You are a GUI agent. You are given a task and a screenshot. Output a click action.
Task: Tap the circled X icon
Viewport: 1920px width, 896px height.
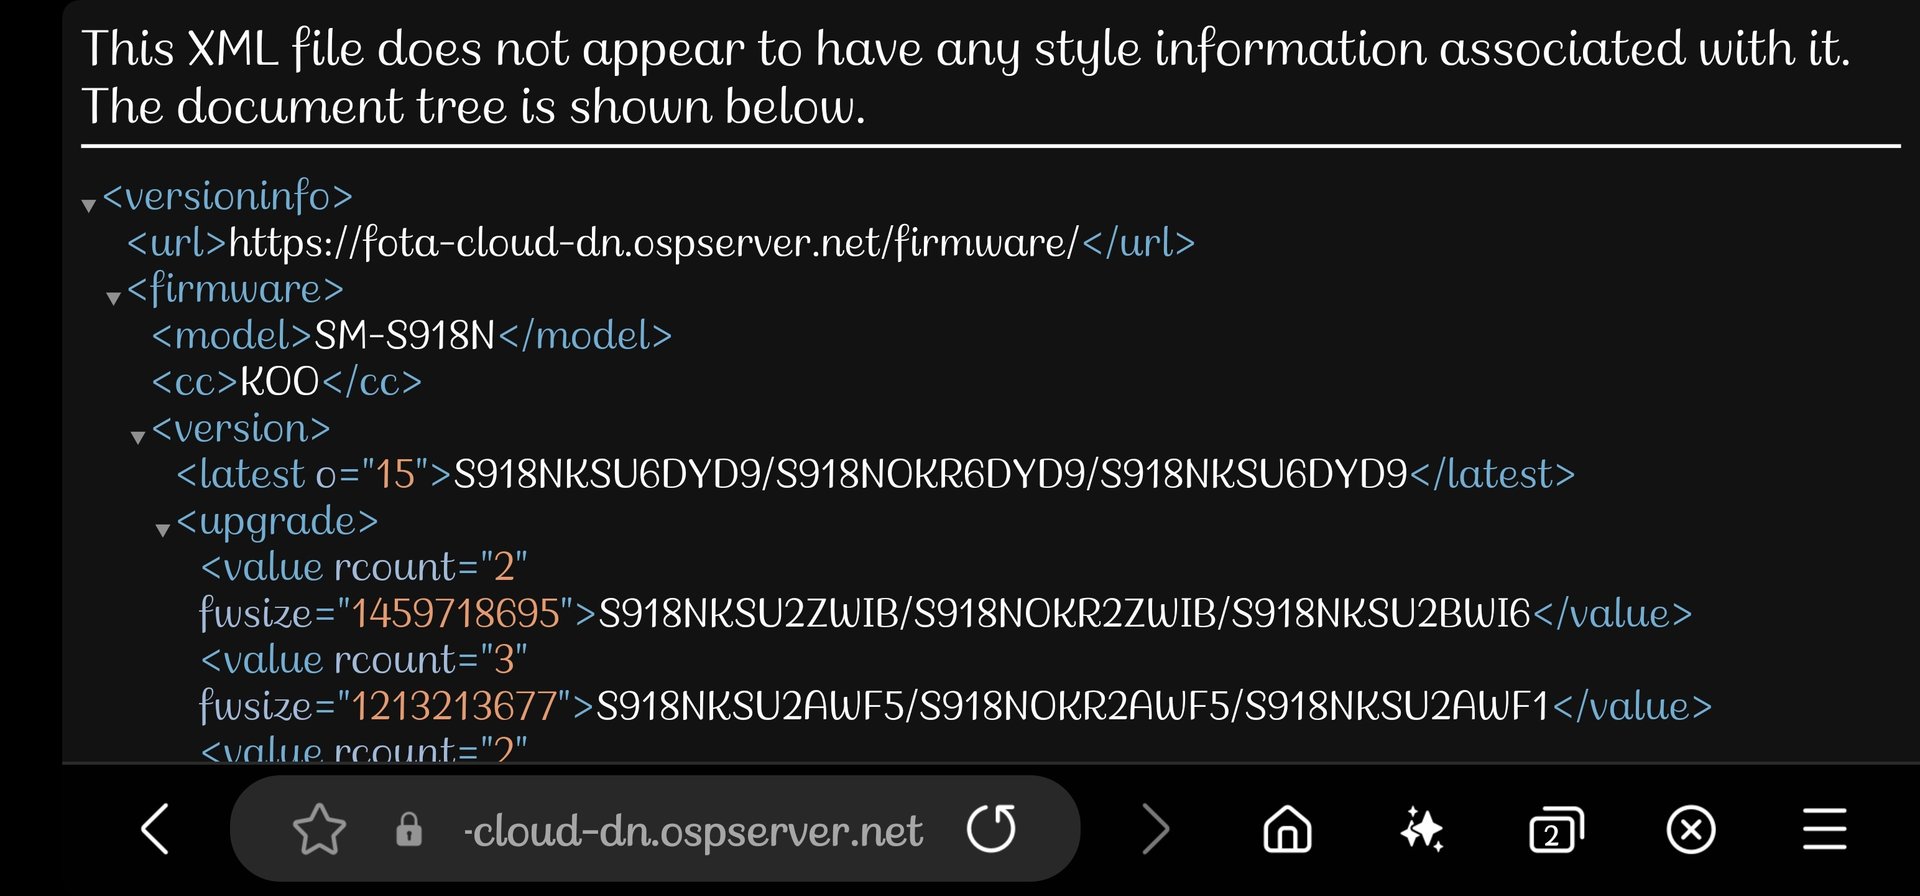(1691, 830)
